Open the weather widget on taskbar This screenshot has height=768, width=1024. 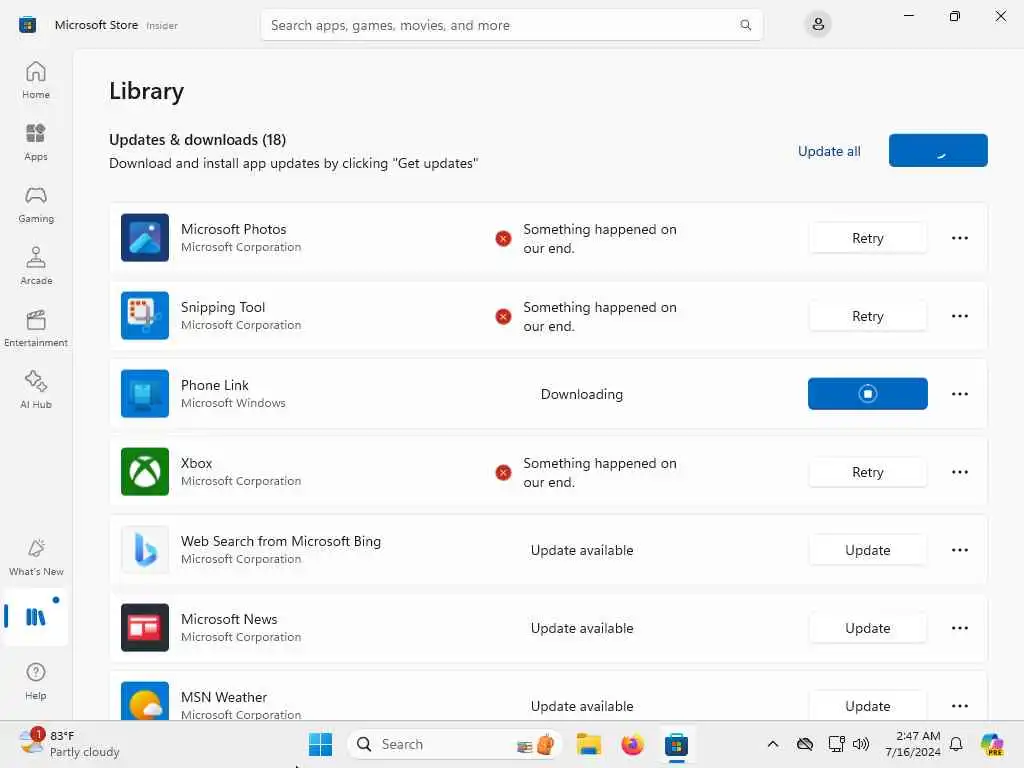tap(69, 744)
